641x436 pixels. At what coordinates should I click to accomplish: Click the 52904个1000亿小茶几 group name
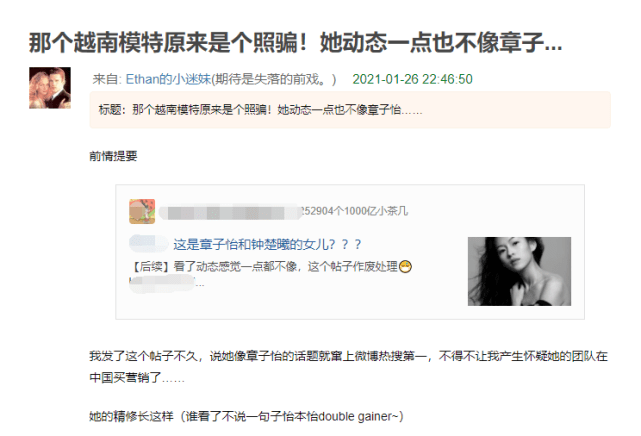[x=355, y=211]
